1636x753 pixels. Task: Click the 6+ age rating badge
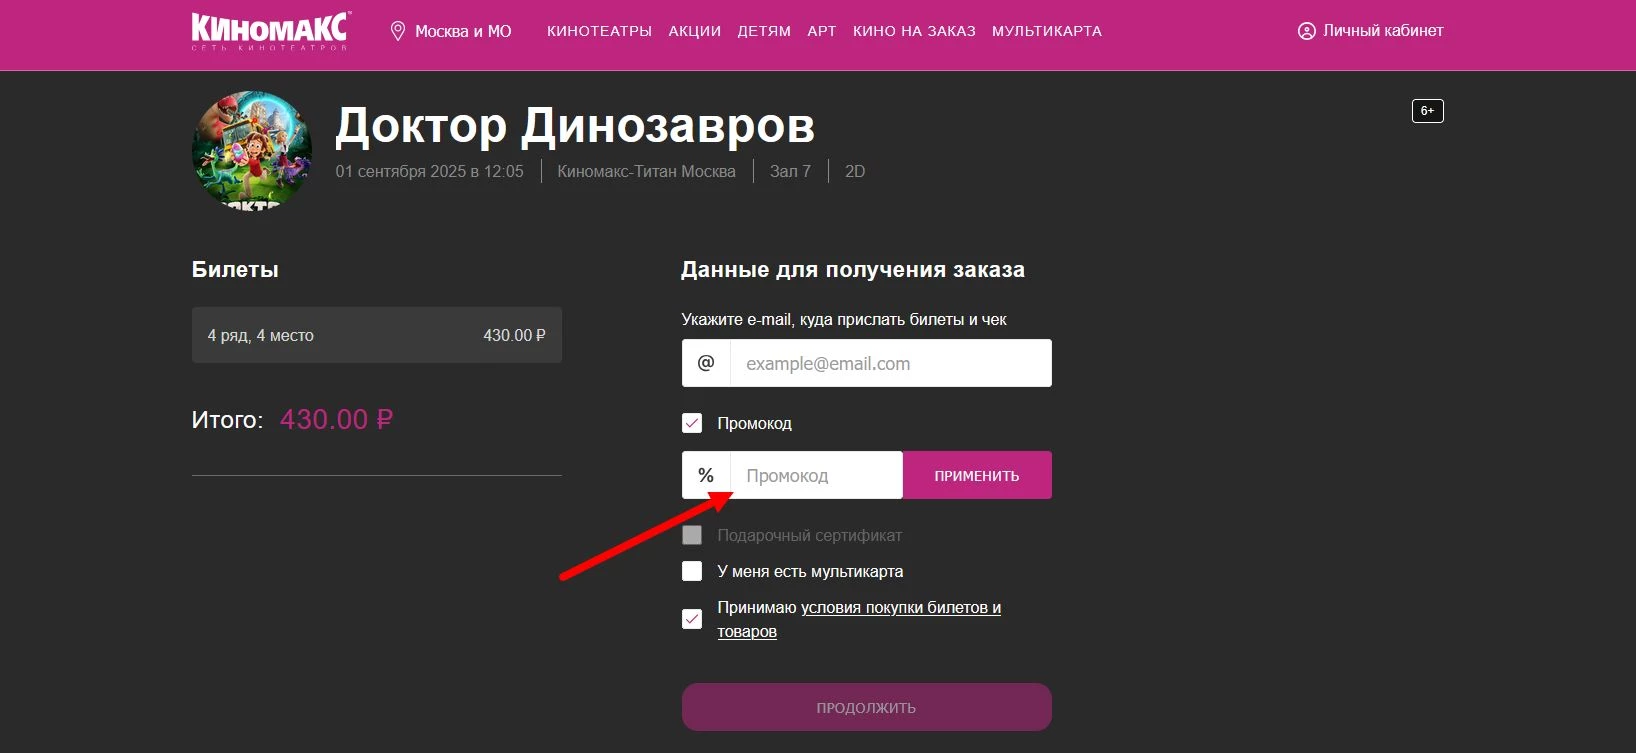1427,111
